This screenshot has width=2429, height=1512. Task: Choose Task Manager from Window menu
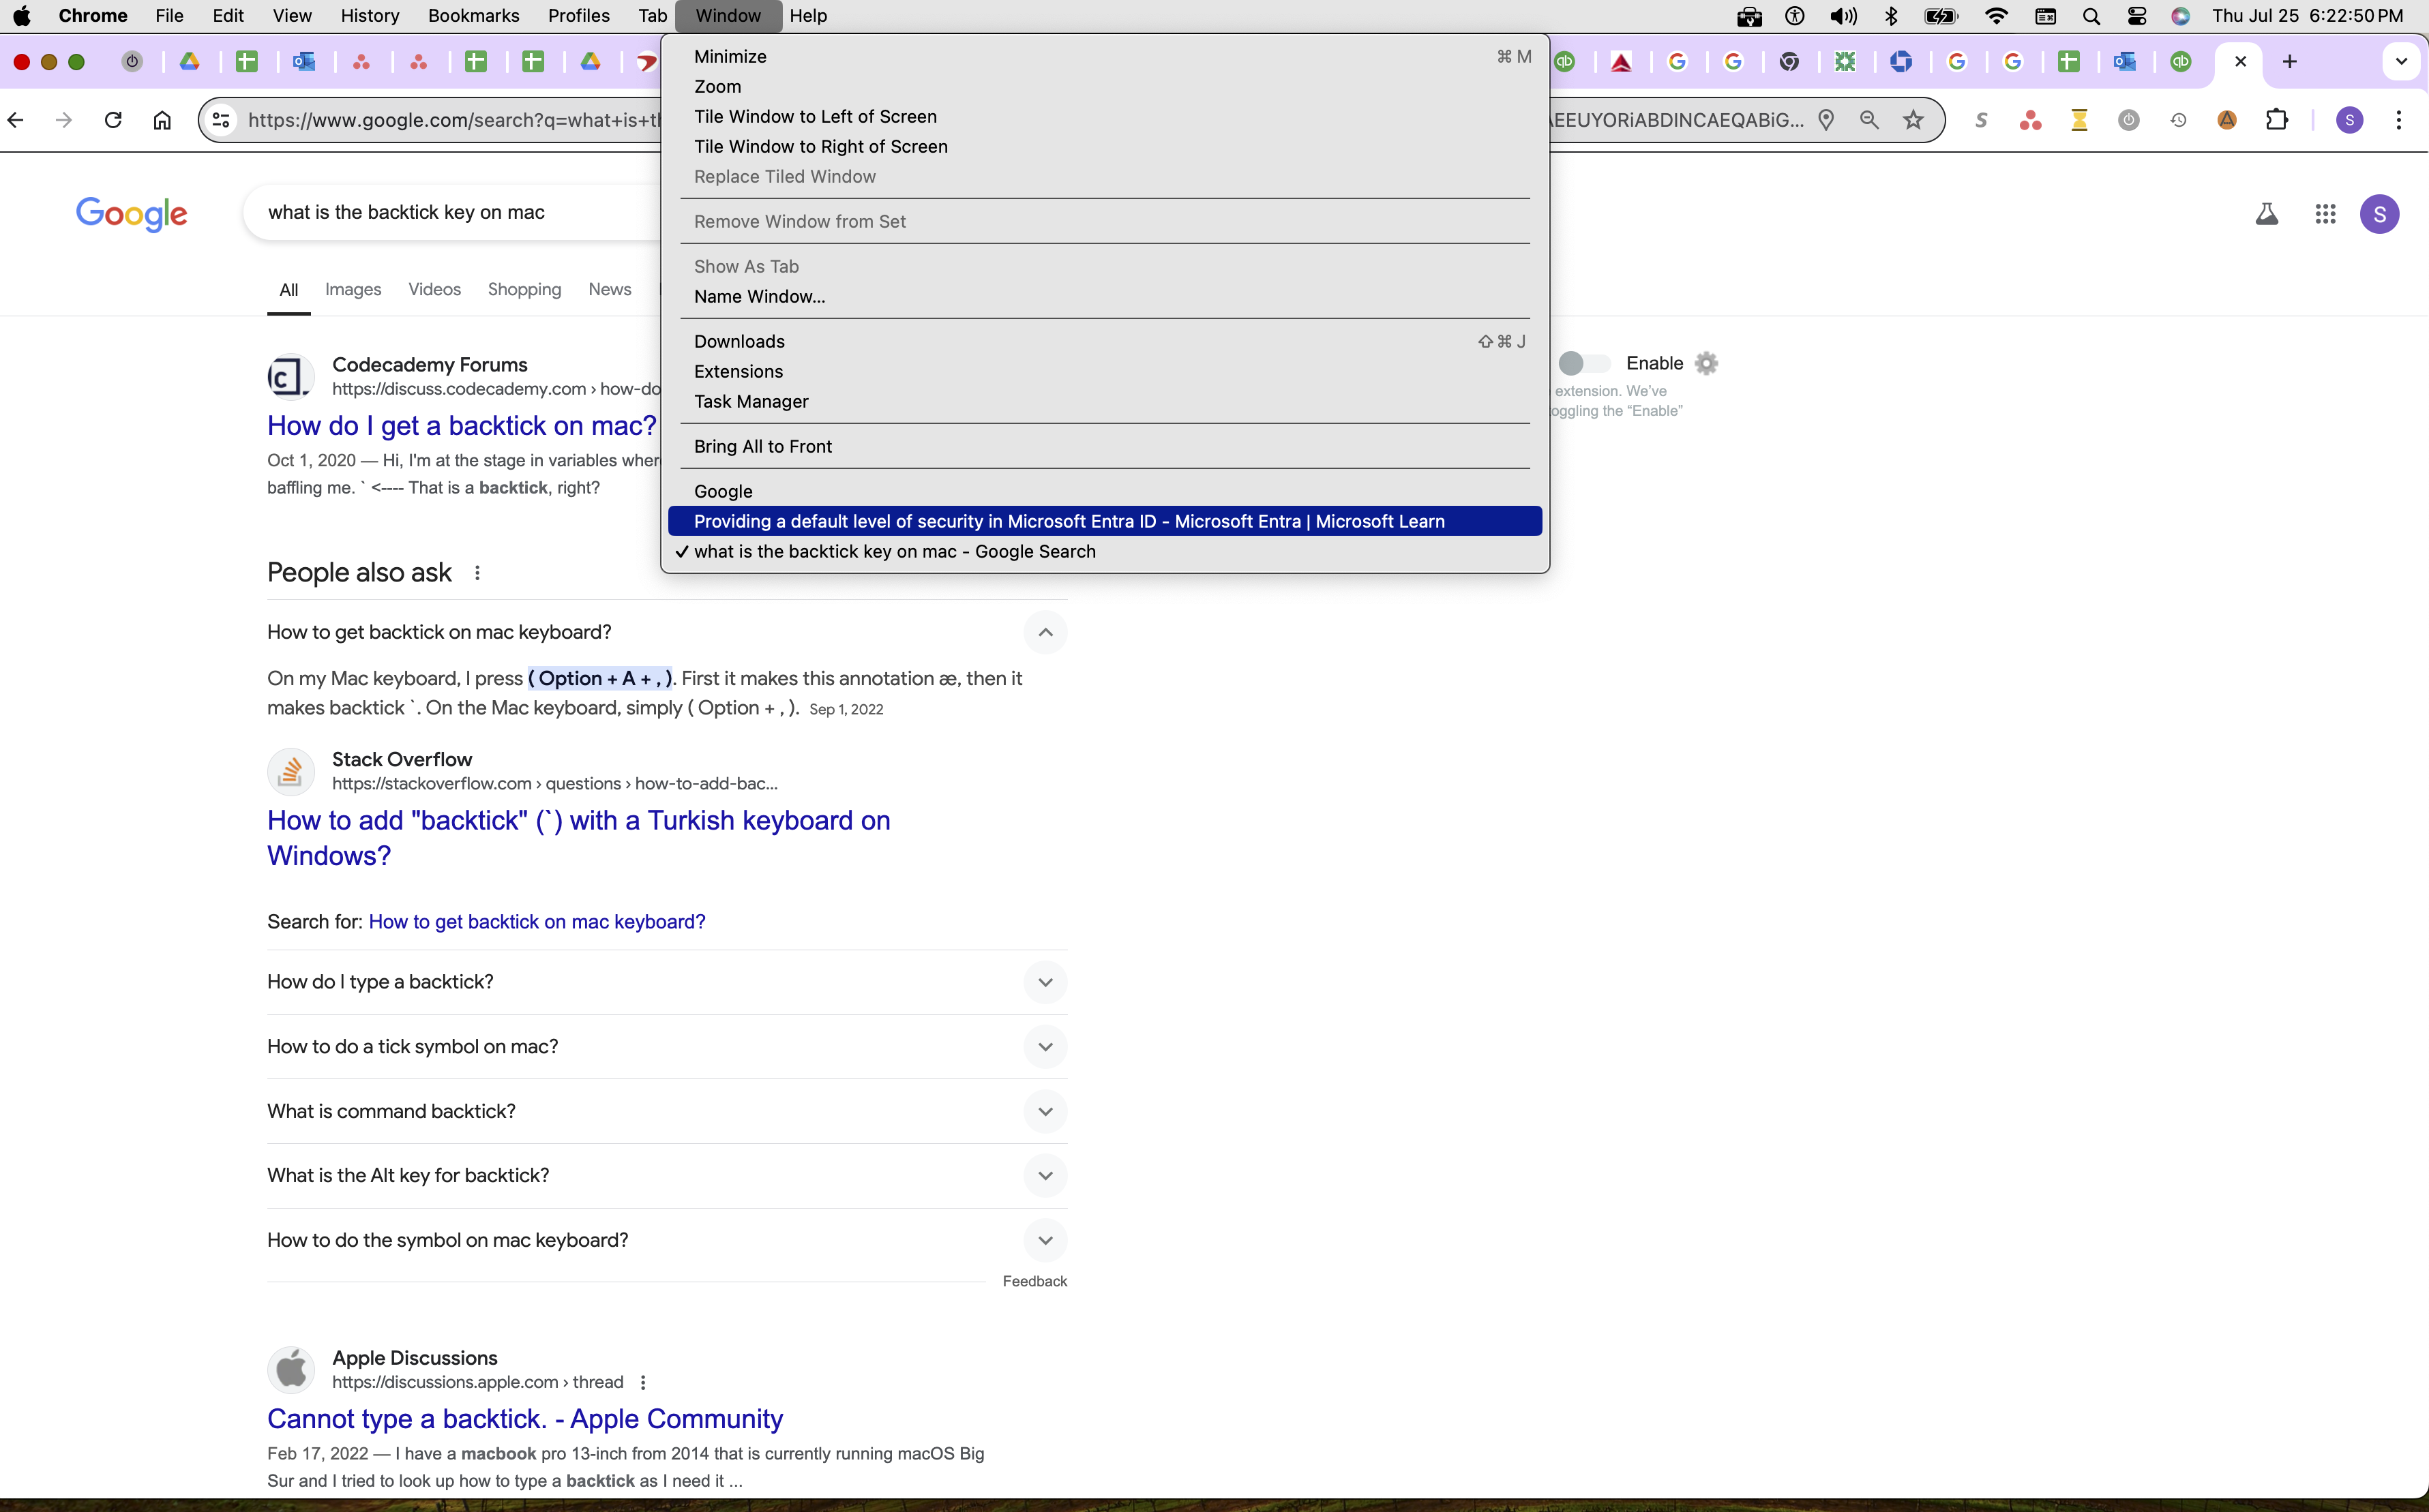click(x=750, y=401)
